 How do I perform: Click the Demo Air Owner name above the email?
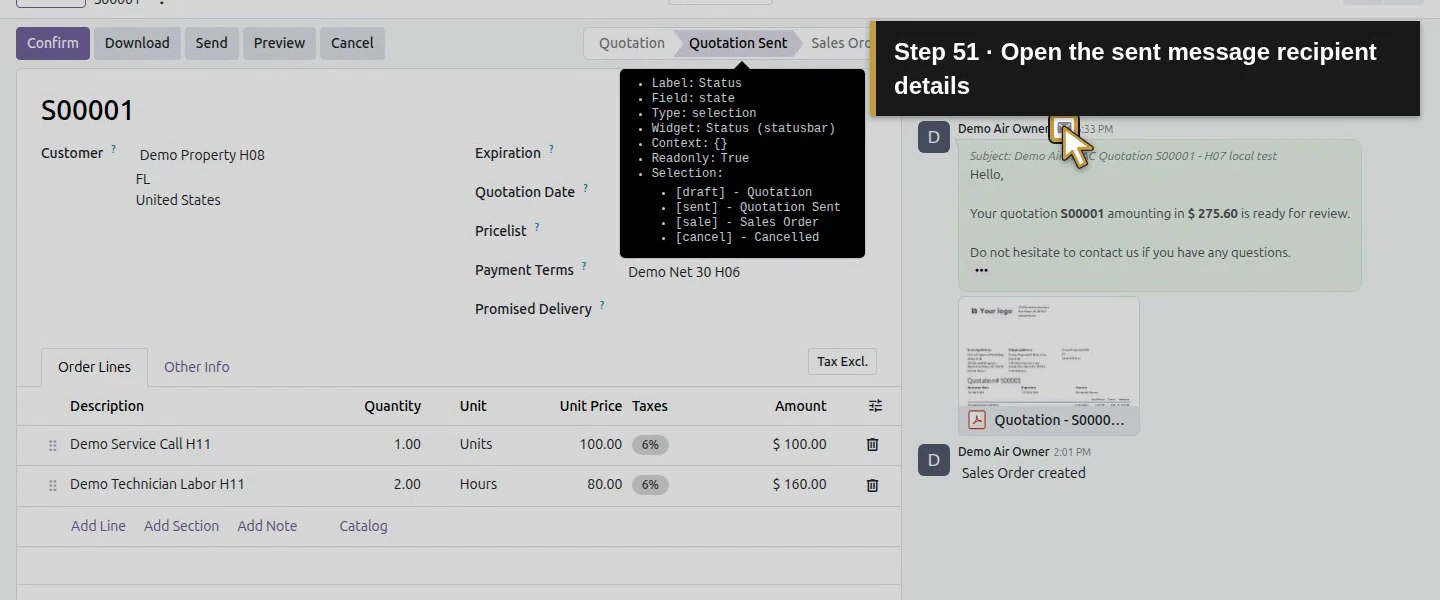[x=1003, y=129]
